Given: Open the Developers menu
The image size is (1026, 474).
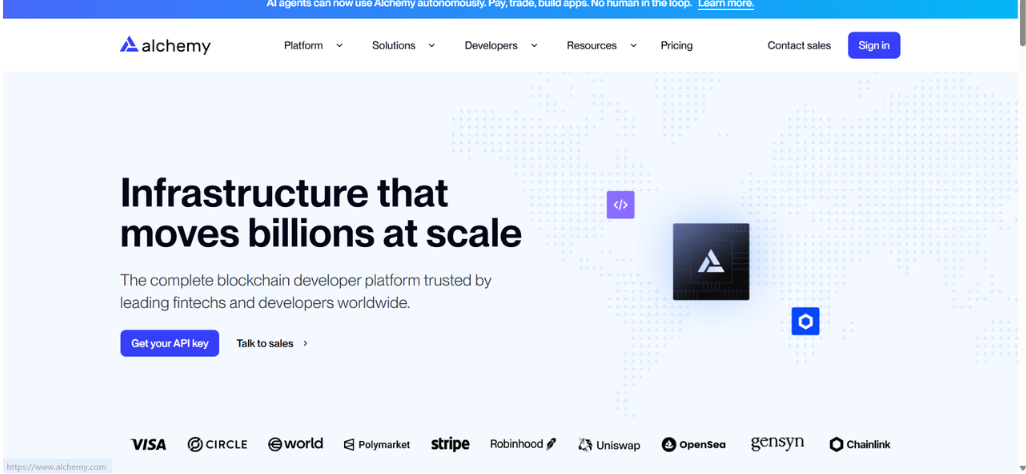Looking at the screenshot, I should [491, 45].
